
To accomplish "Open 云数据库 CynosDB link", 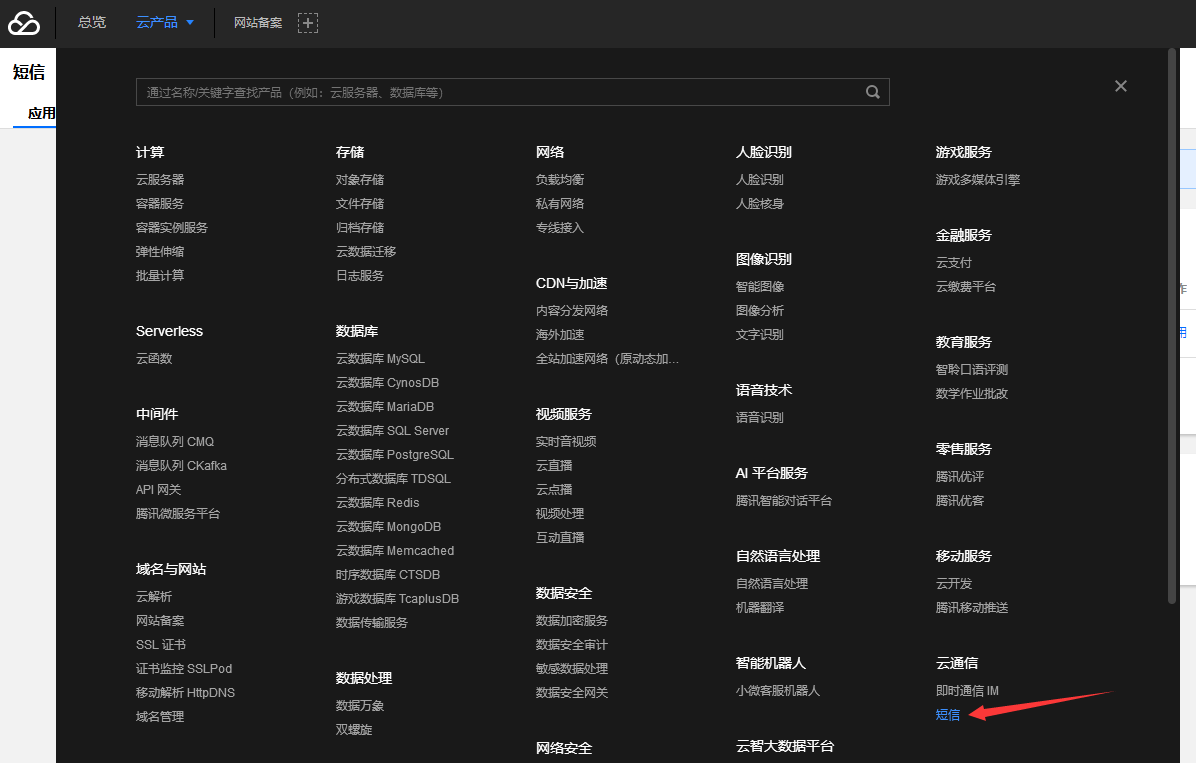I will pos(387,383).
